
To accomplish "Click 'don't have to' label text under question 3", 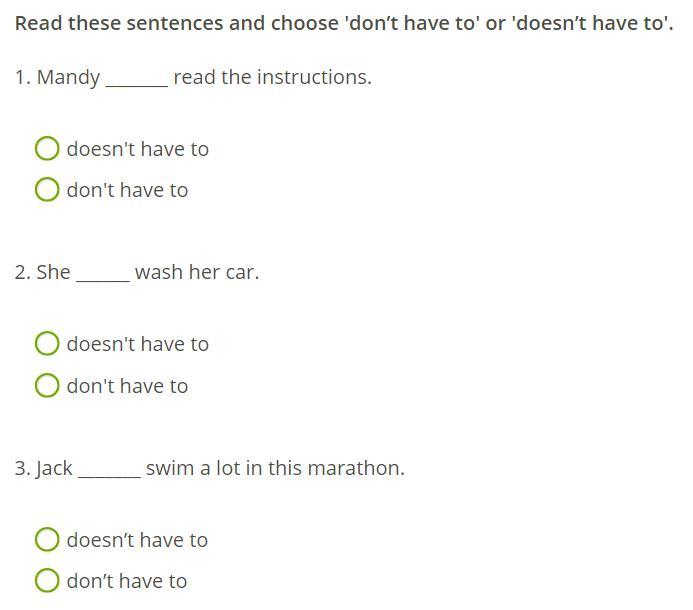I will (x=127, y=581).
